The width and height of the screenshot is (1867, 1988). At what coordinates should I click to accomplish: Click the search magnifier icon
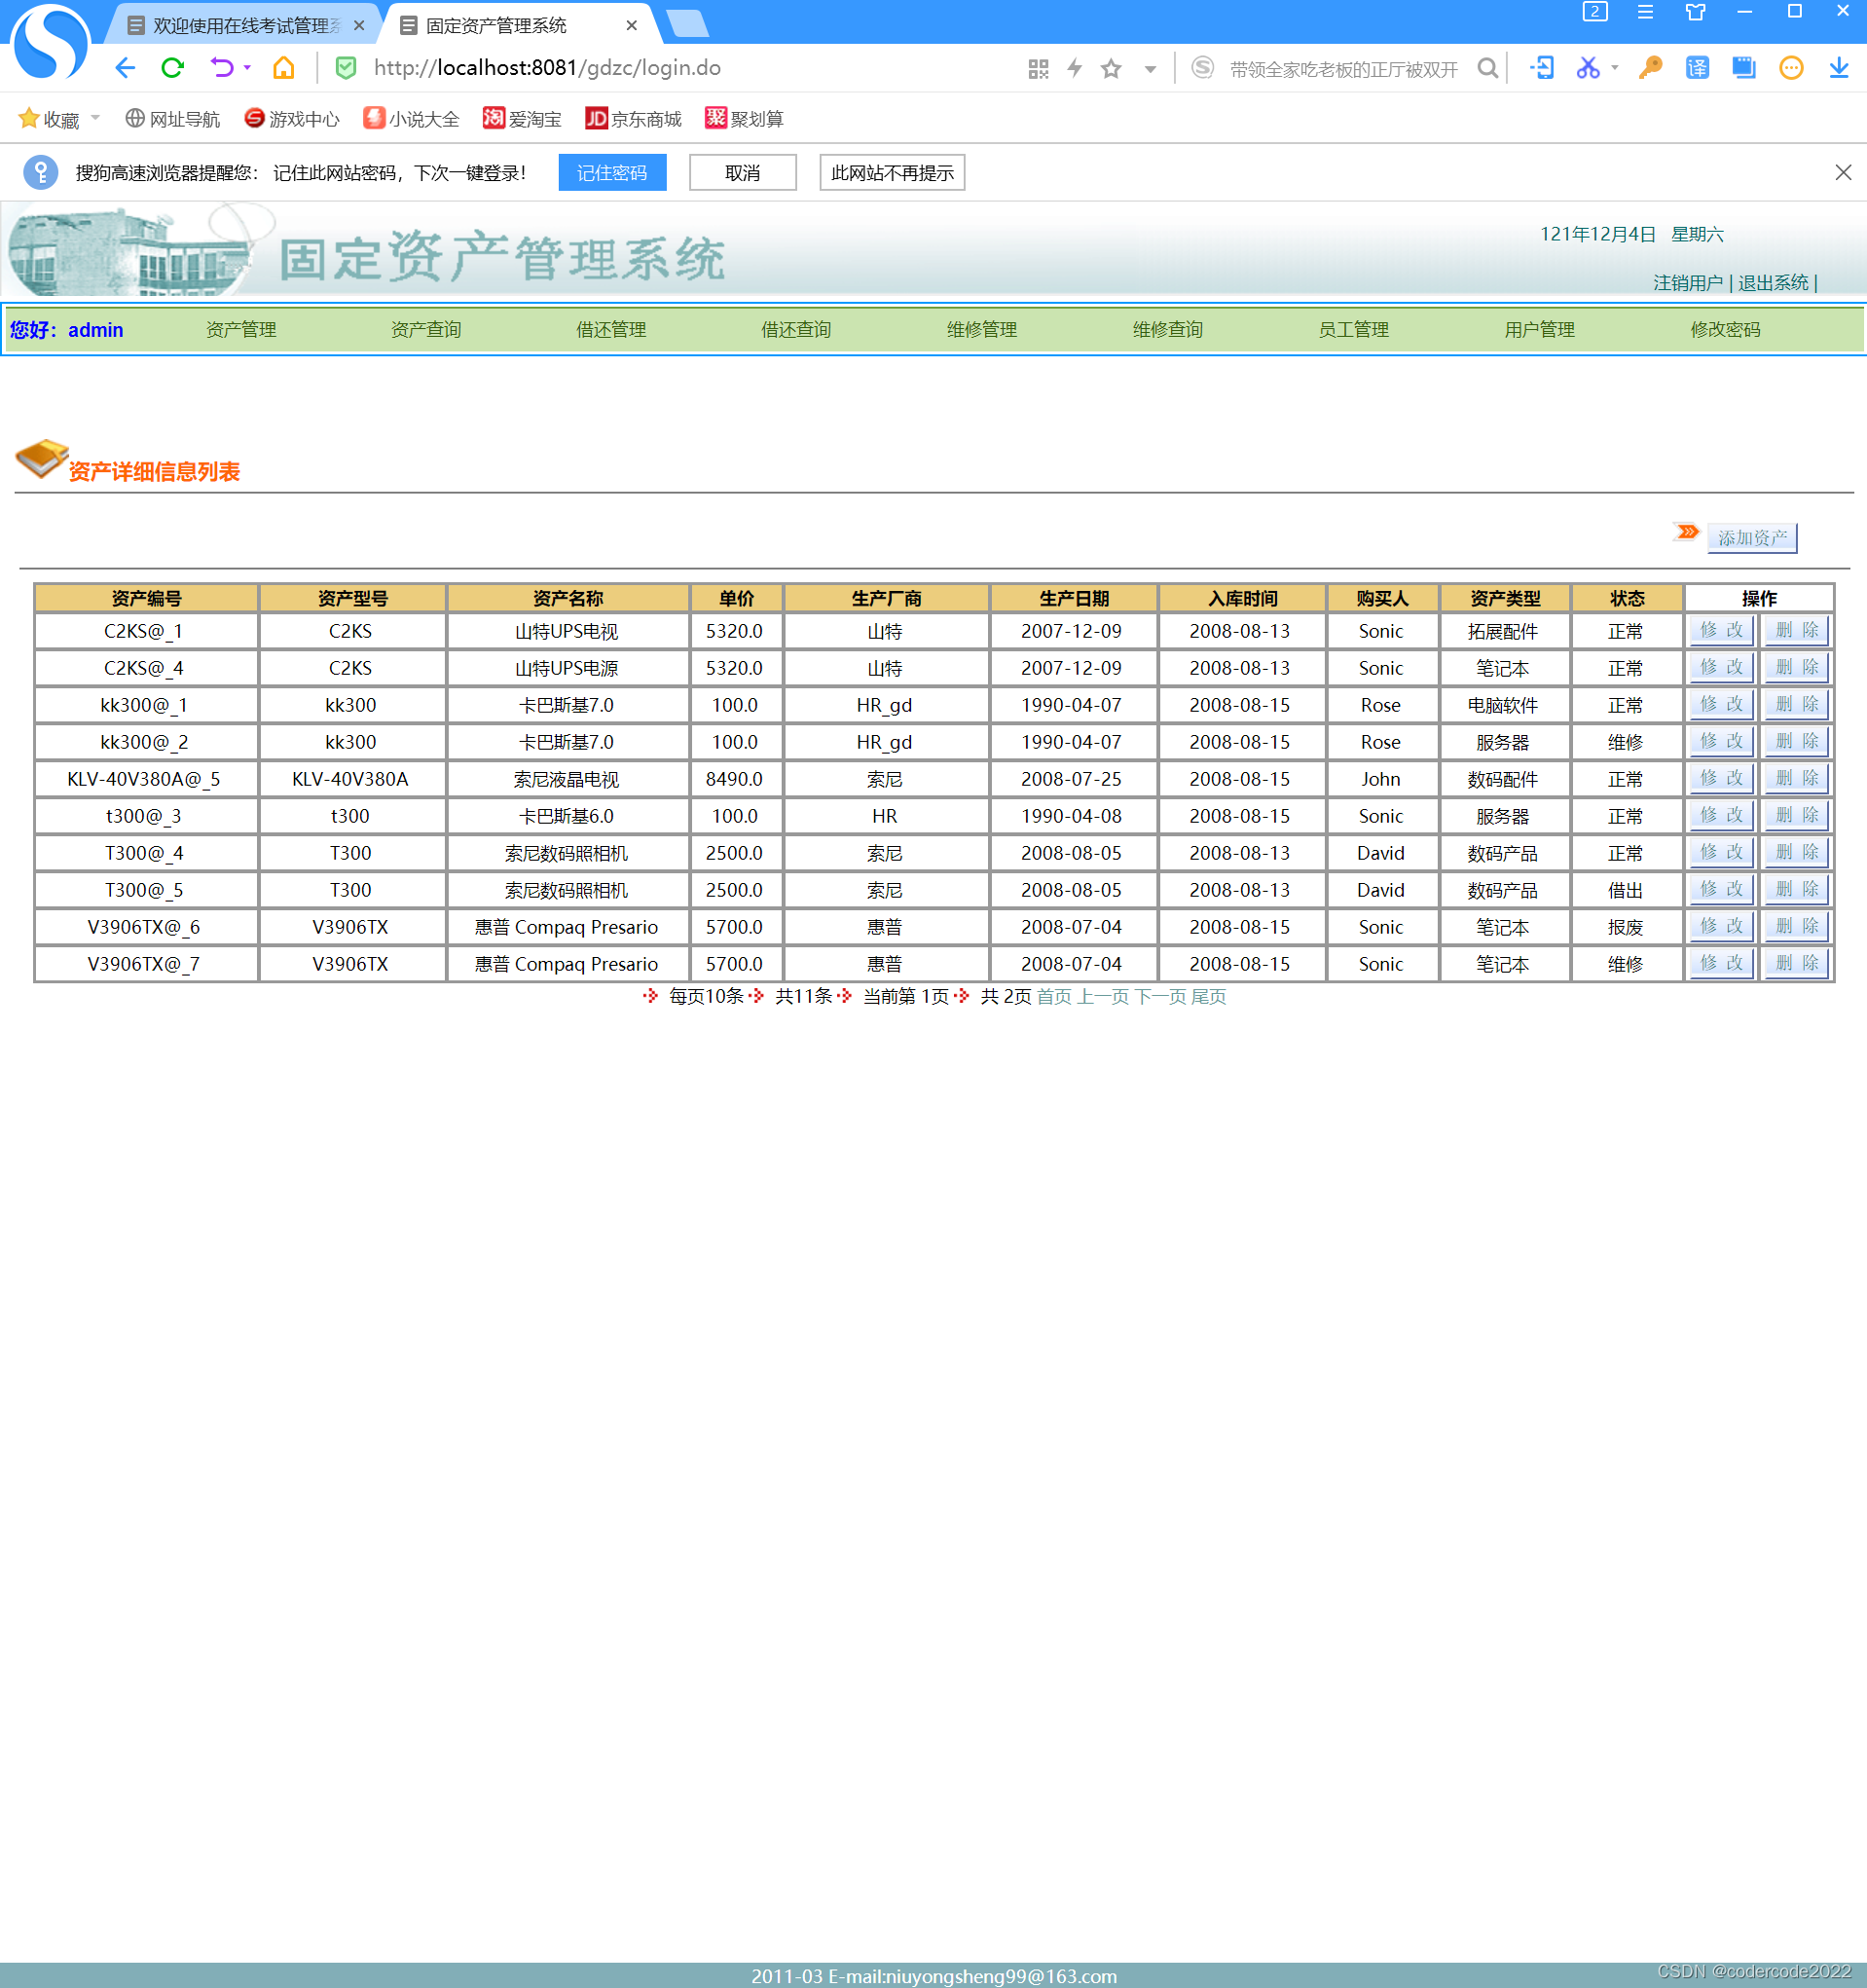point(1488,68)
